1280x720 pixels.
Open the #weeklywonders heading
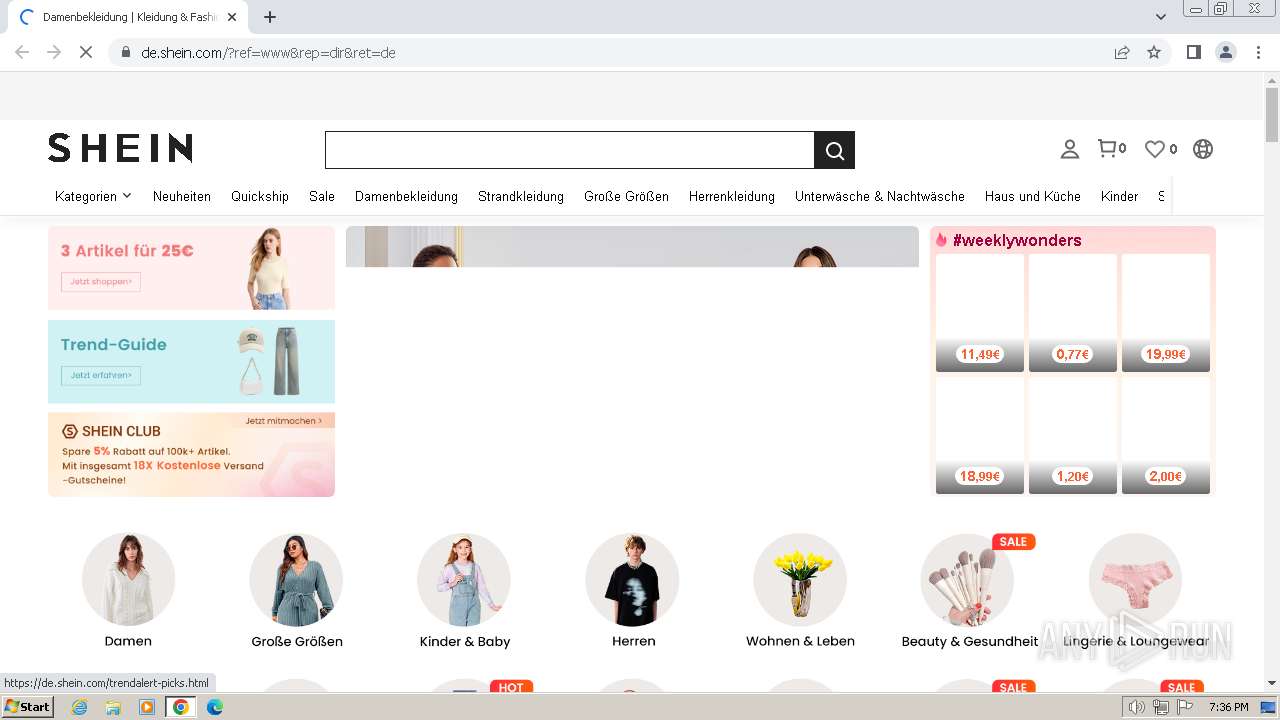pyautogui.click(x=1017, y=240)
